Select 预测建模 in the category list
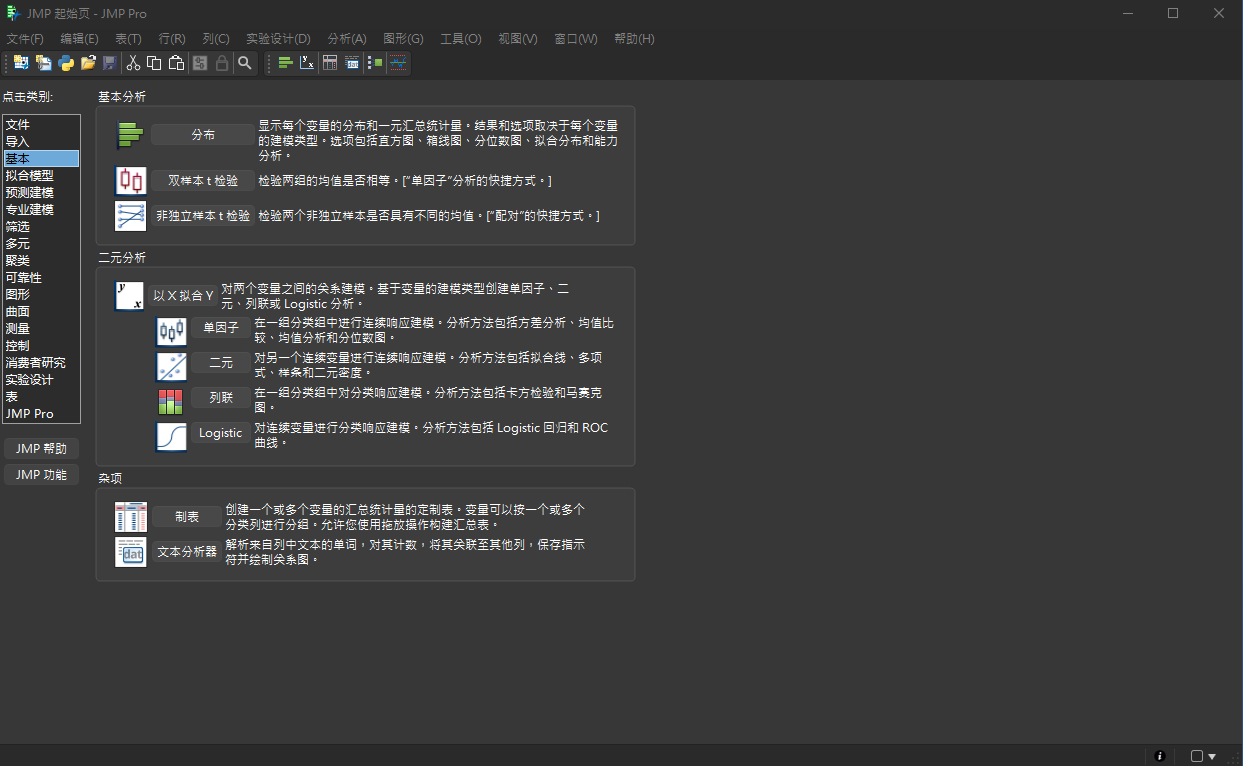Image resolution: width=1243 pixels, height=766 pixels. tap(41, 193)
